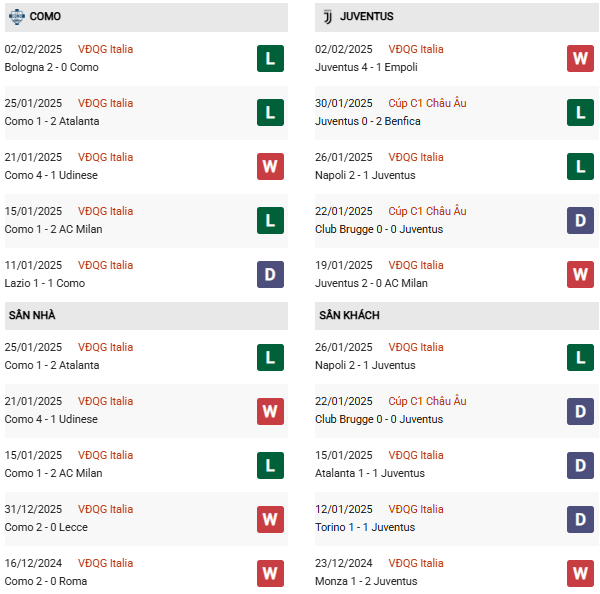The image size is (600, 594).
Task: Click the W badge for Juventus 2 - 0 AC Milan
Action: click(580, 274)
